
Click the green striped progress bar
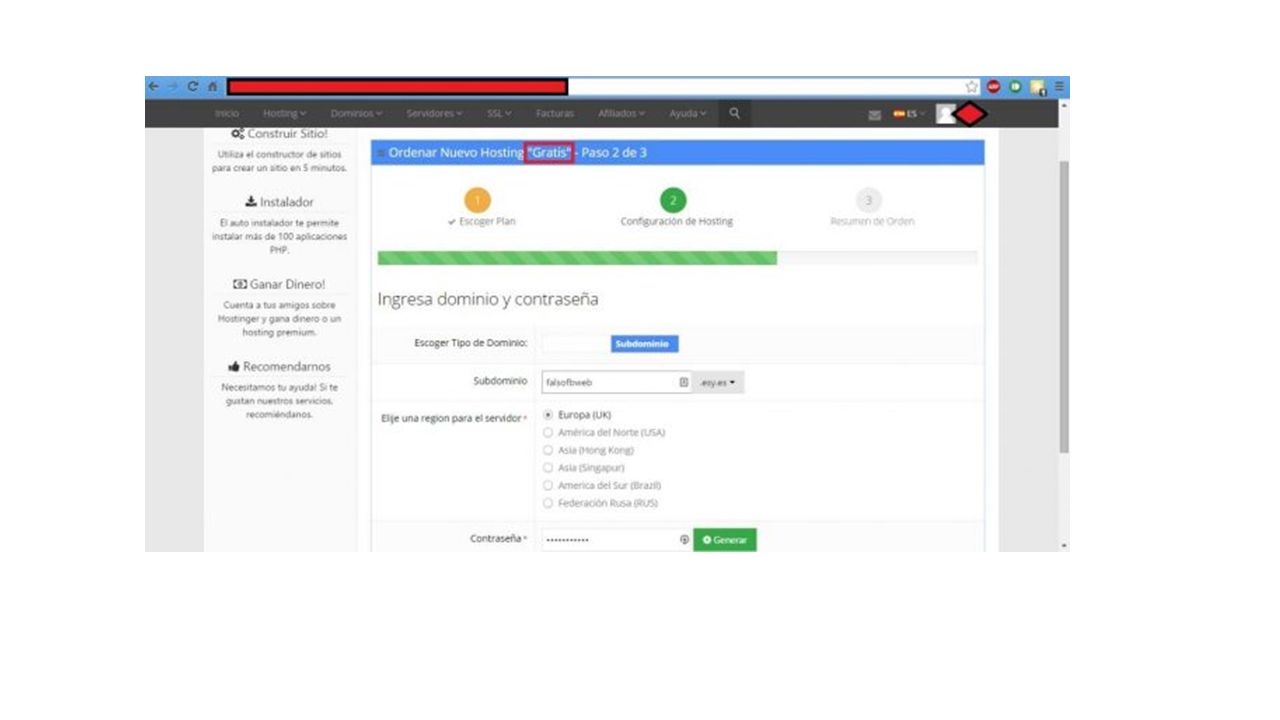pyautogui.click(x=577, y=258)
